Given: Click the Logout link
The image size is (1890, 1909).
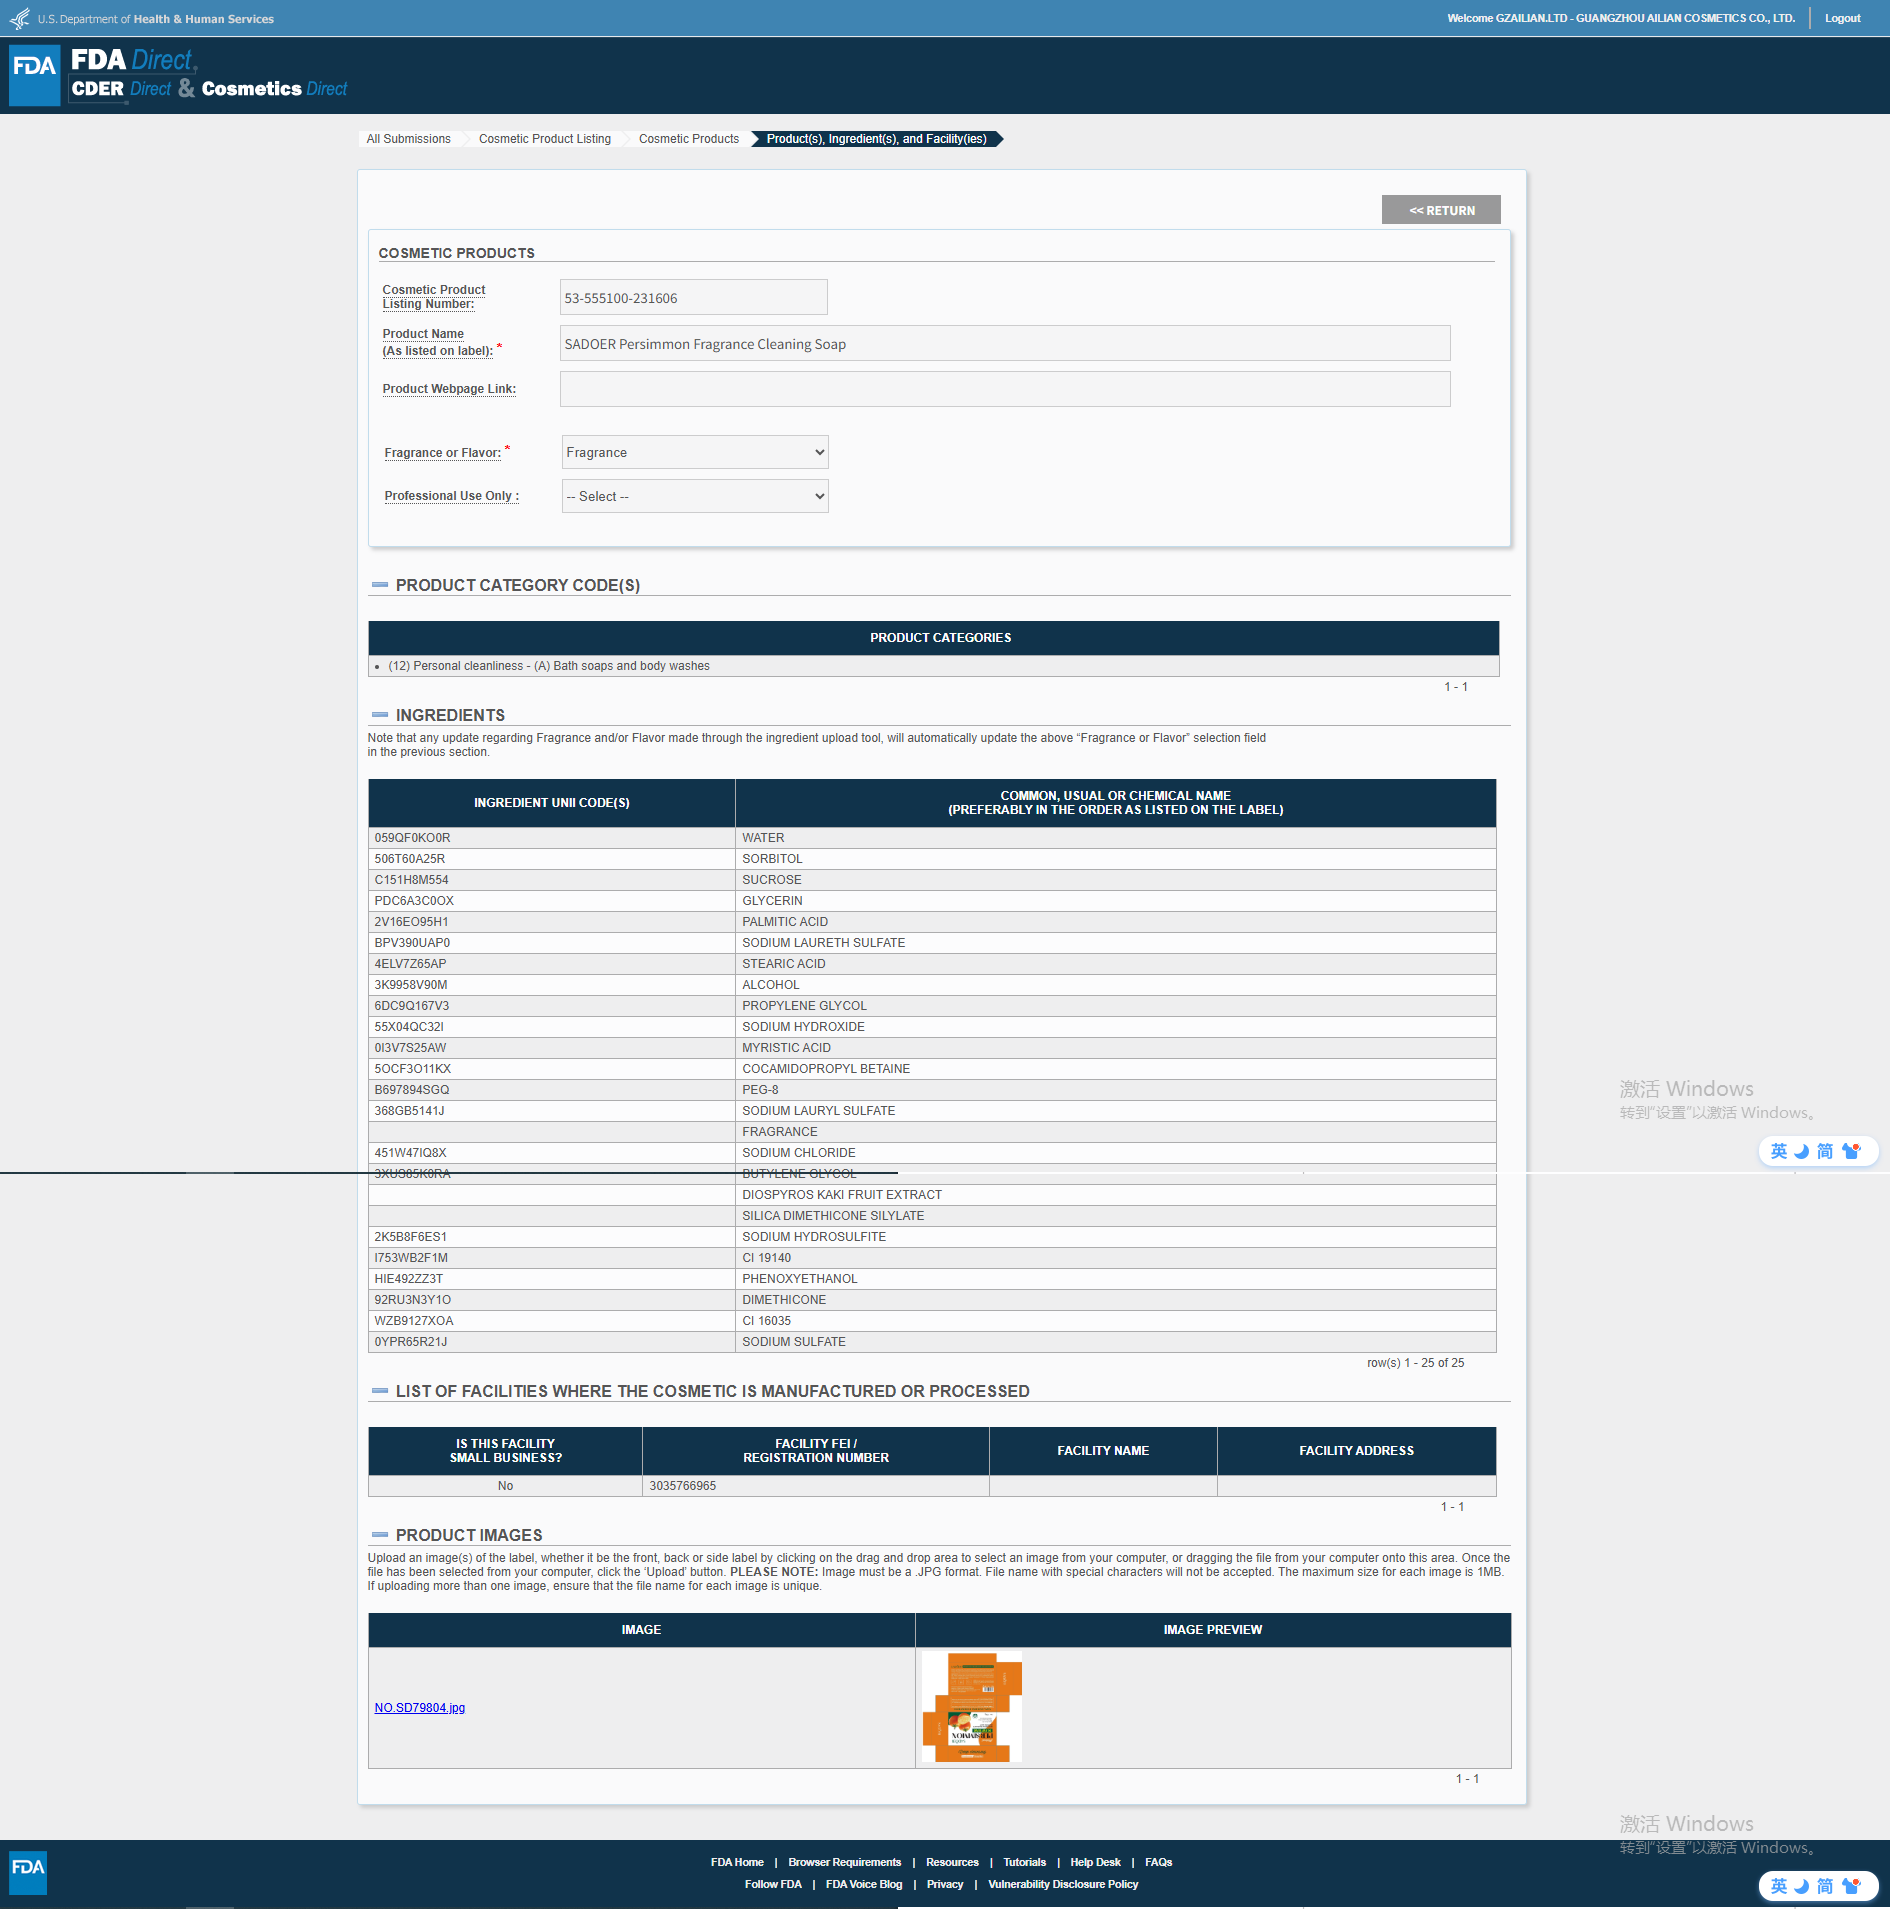Looking at the screenshot, I should coord(1842,18).
